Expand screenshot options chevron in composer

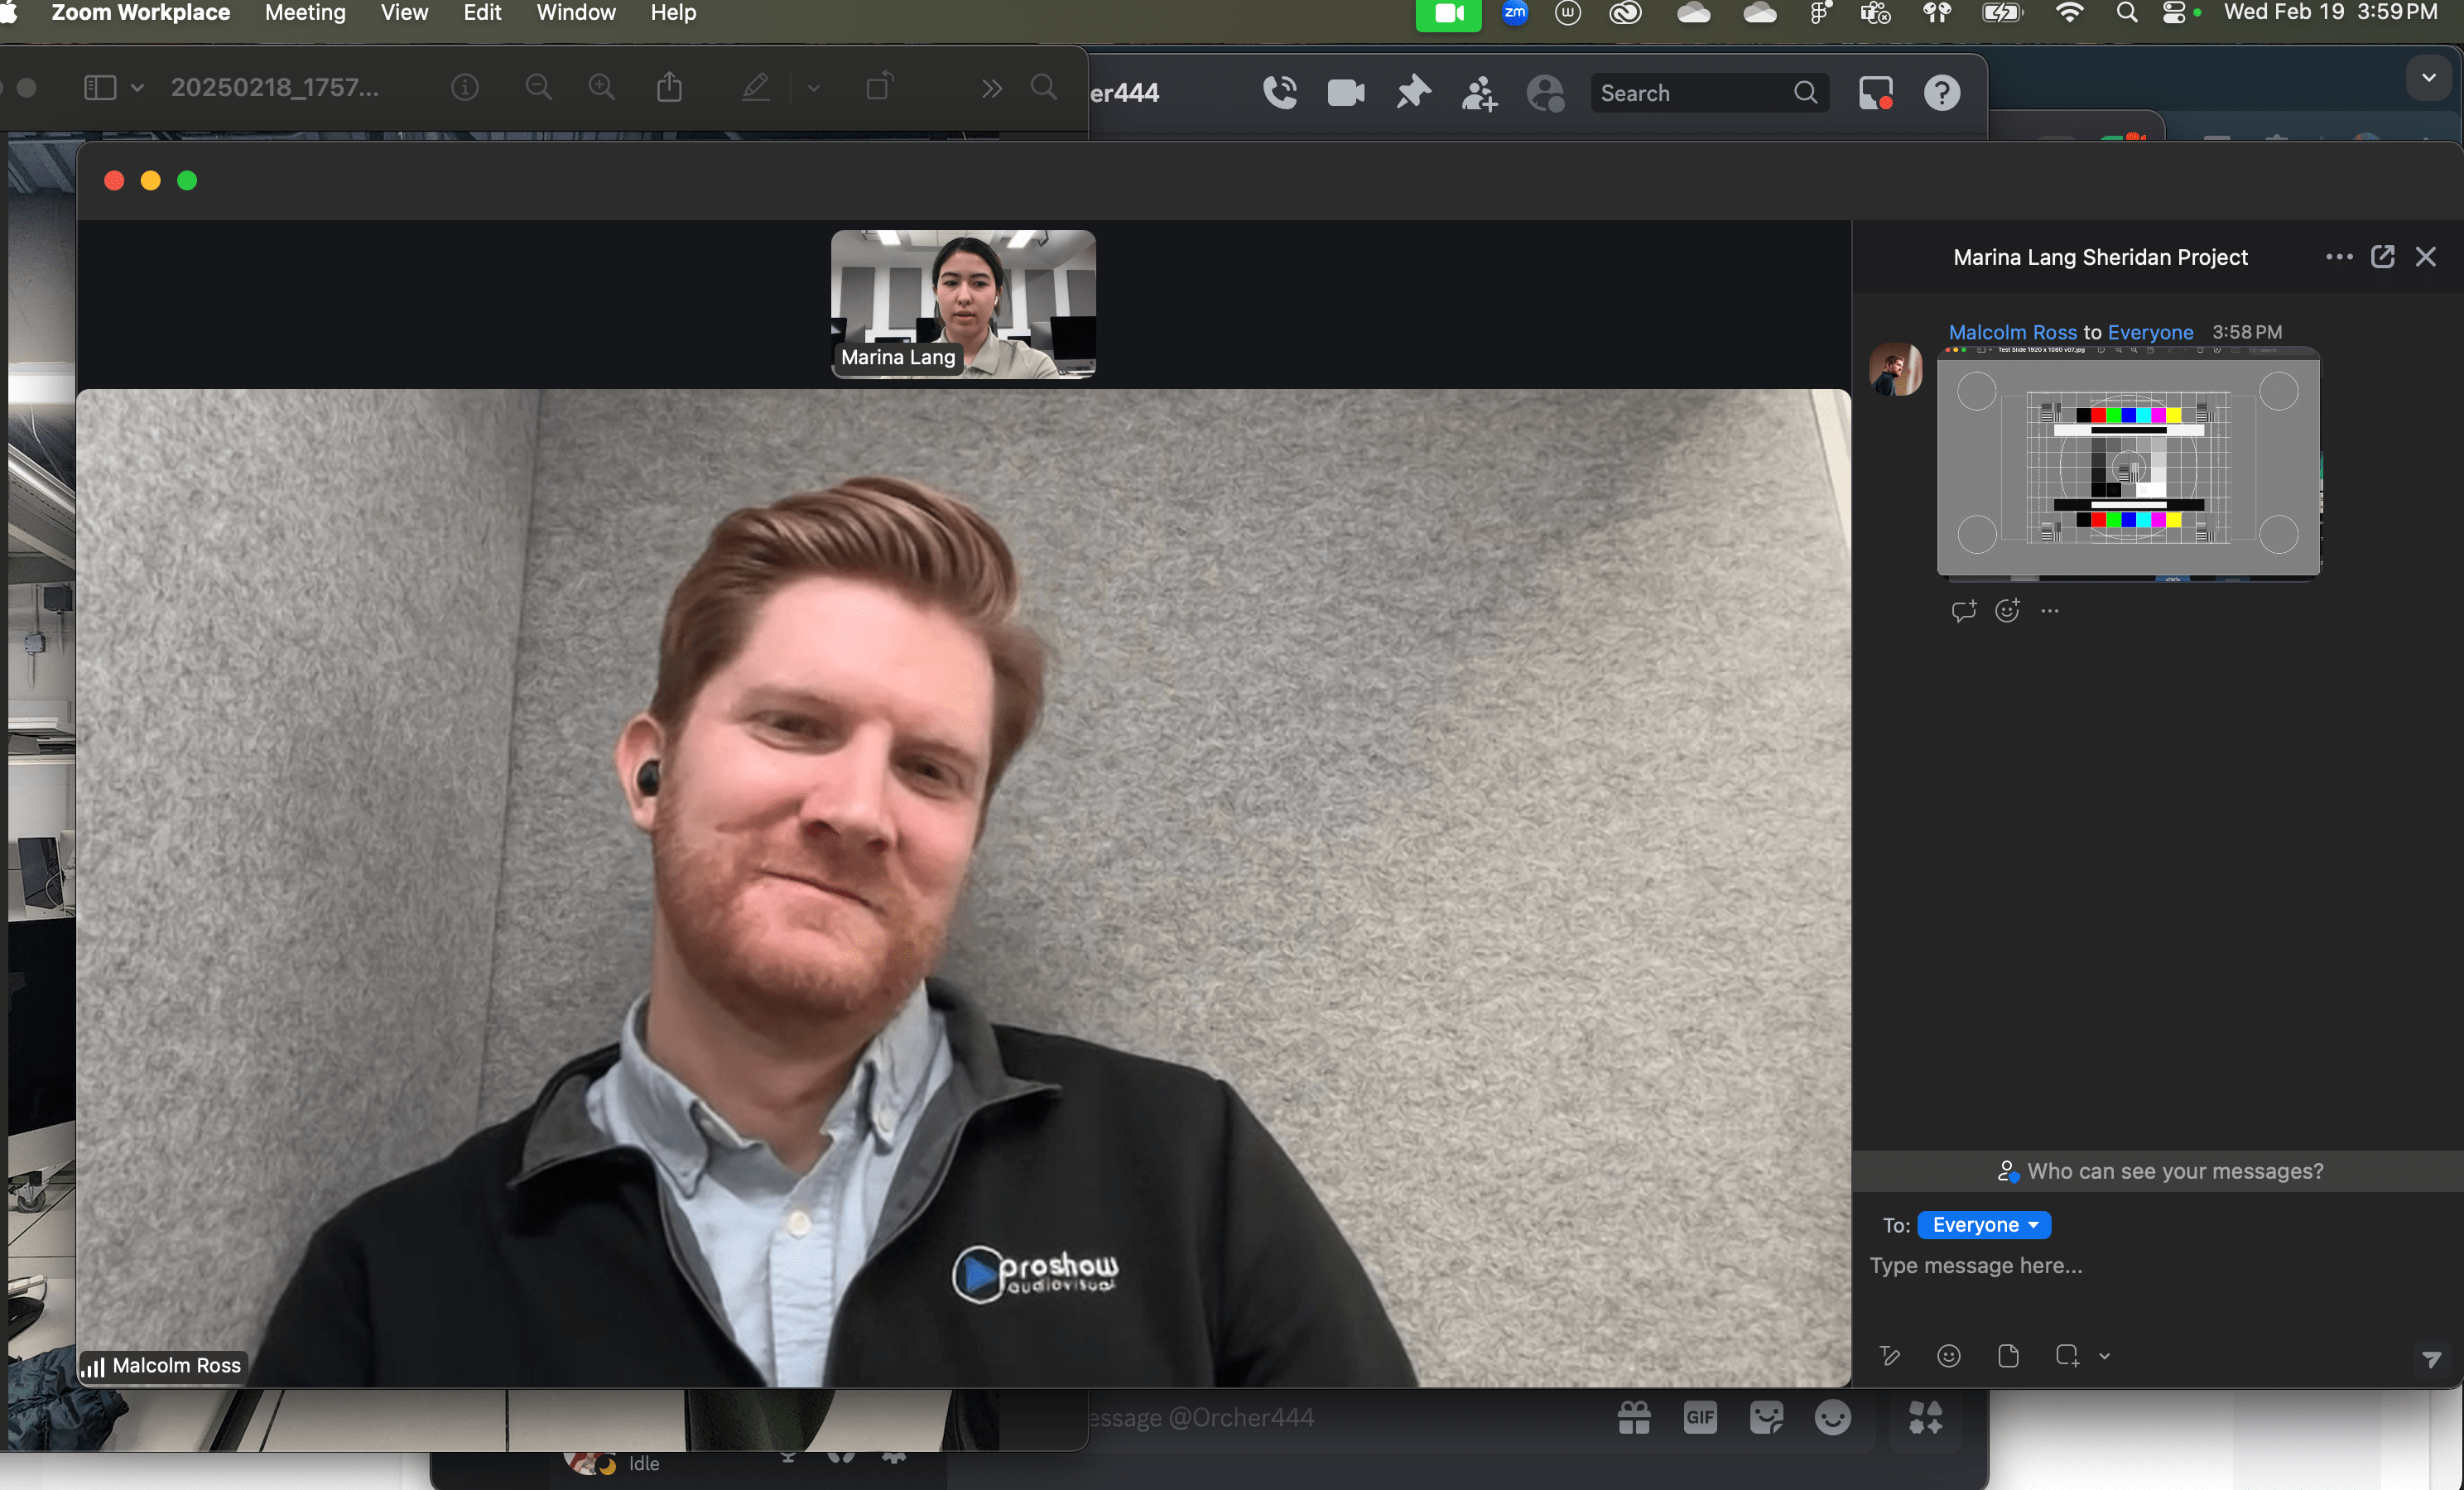coord(2104,1357)
